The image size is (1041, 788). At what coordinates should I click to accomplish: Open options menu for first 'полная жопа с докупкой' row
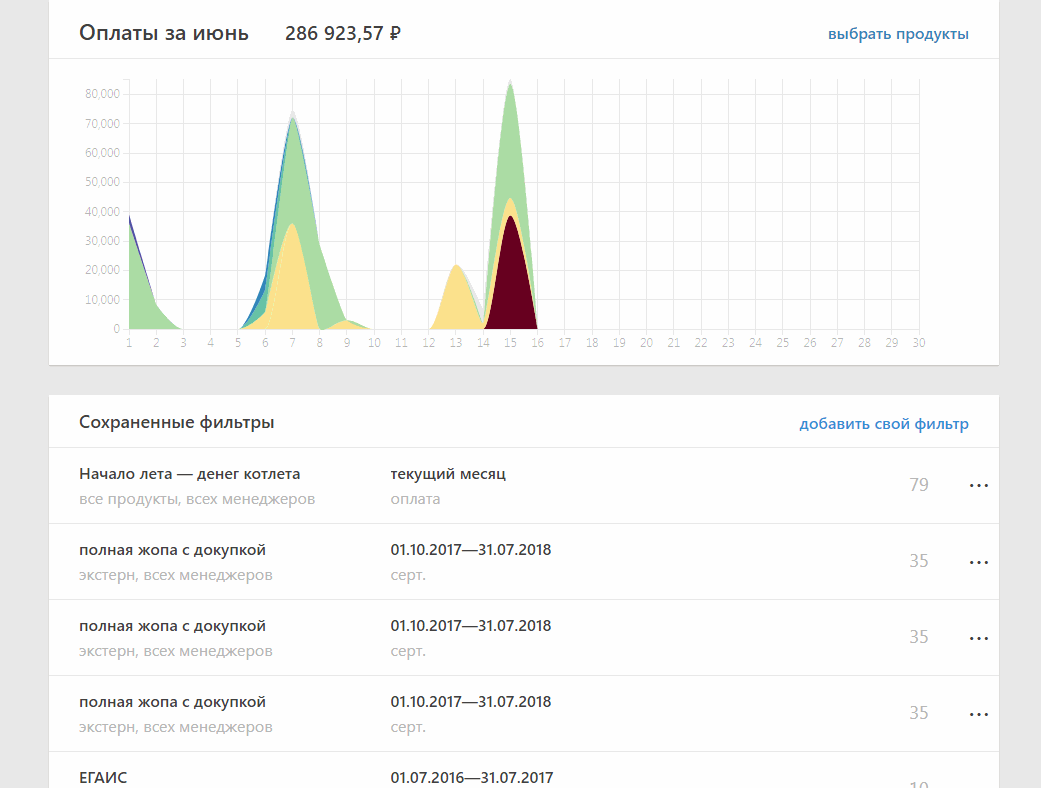979,562
